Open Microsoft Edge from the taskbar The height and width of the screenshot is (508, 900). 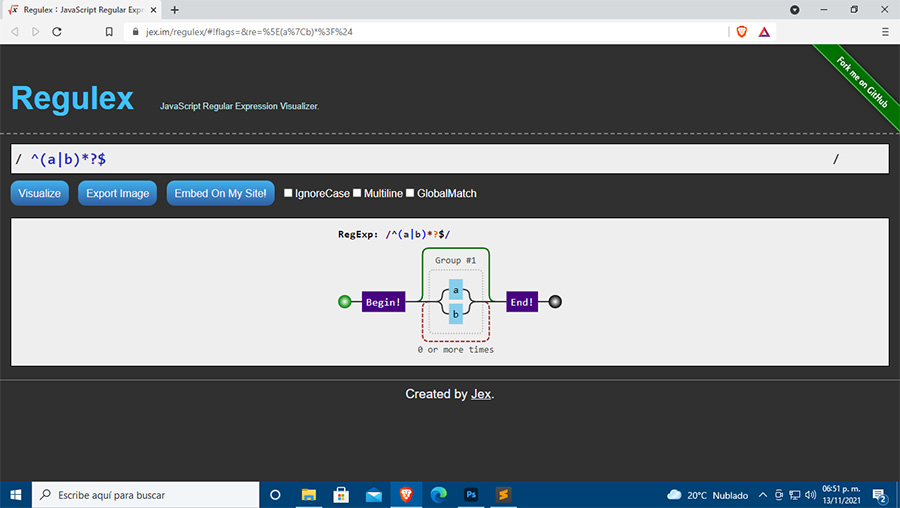(x=438, y=494)
